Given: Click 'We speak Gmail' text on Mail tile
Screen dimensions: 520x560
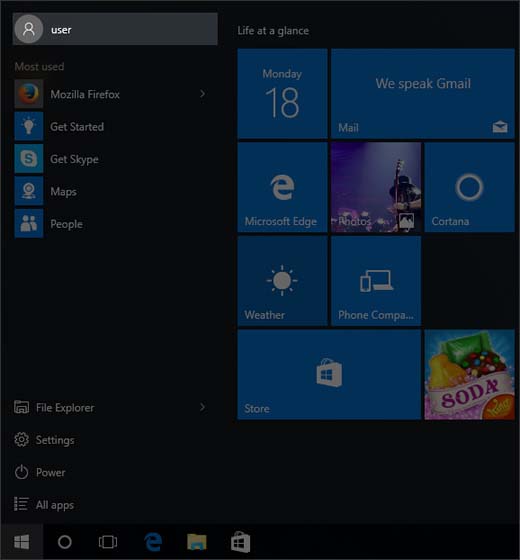Looking at the screenshot, I should point(423,84).
